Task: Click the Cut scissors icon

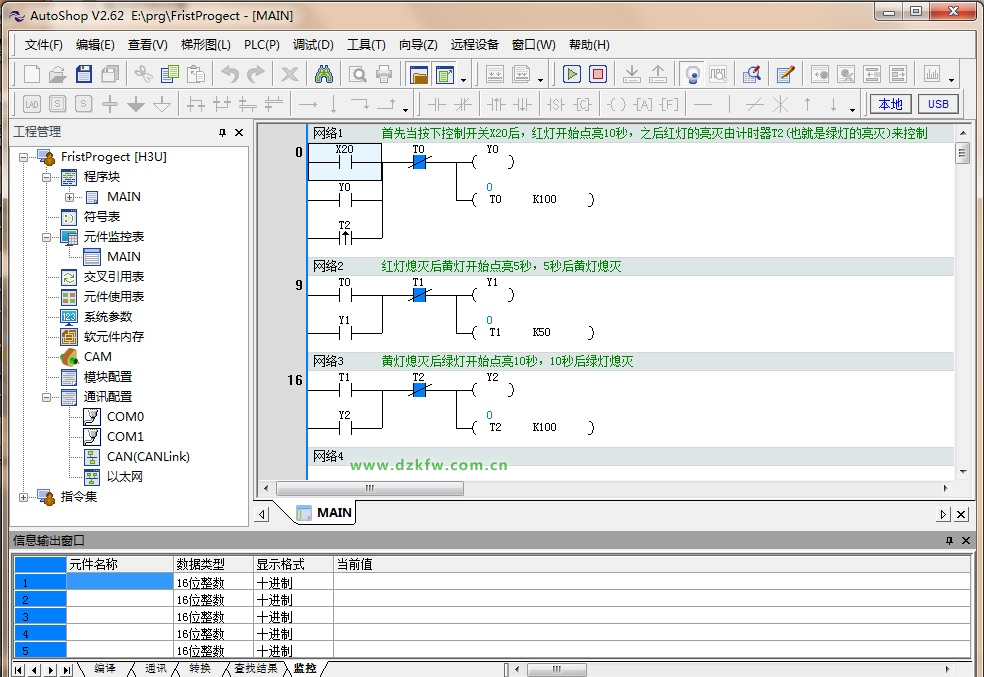Action: coord(143,74)
